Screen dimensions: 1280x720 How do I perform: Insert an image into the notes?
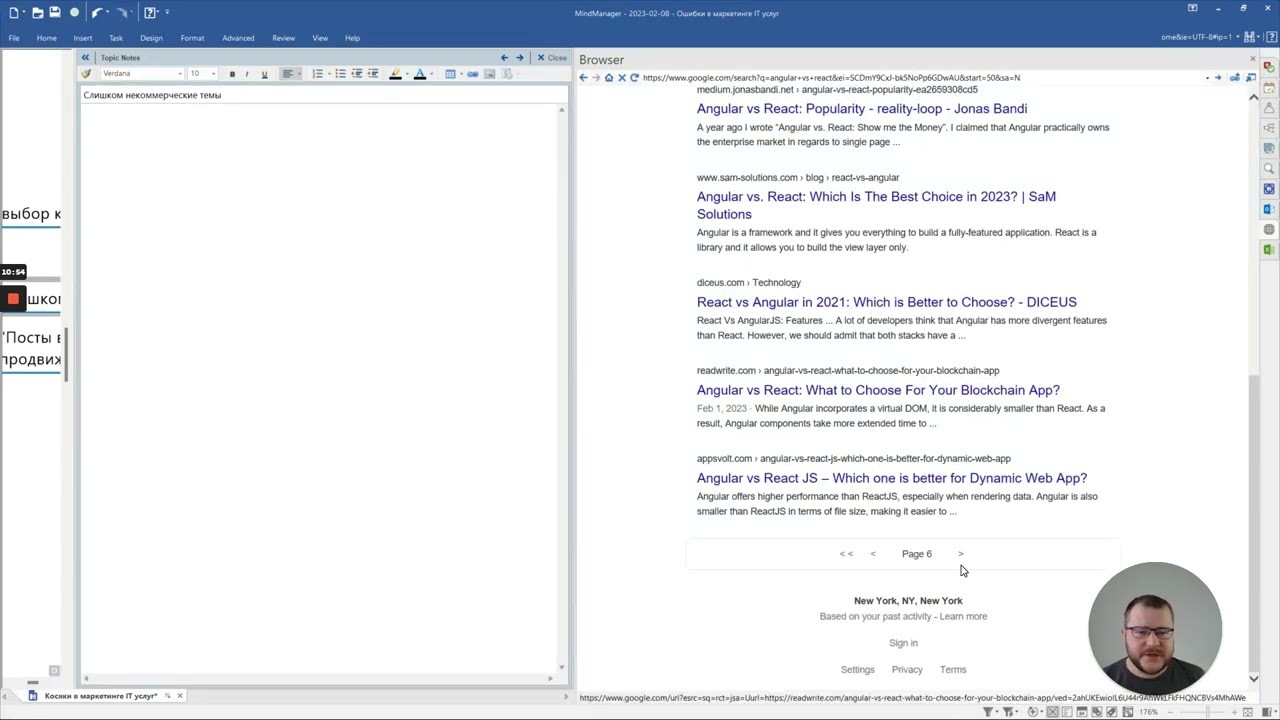[x=490, y=74]
